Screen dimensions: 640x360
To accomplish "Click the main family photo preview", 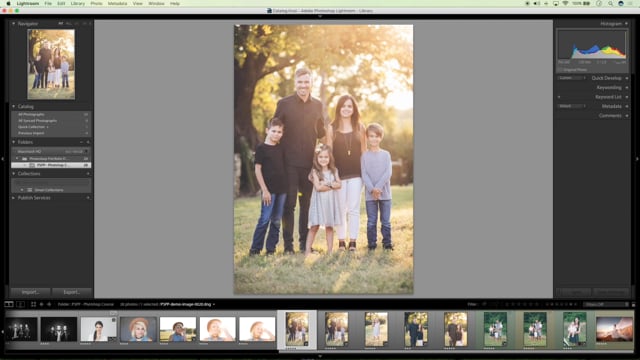I will 323,159.
